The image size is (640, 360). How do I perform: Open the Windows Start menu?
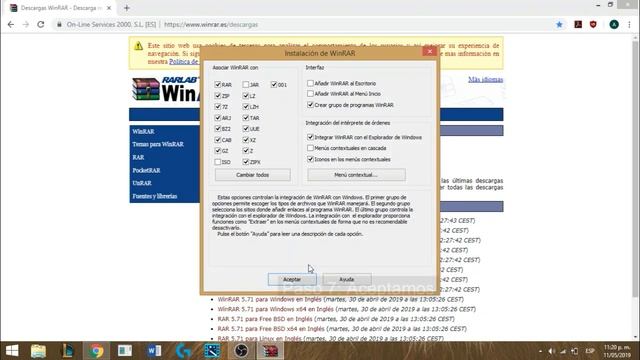[x=12, y=351]
